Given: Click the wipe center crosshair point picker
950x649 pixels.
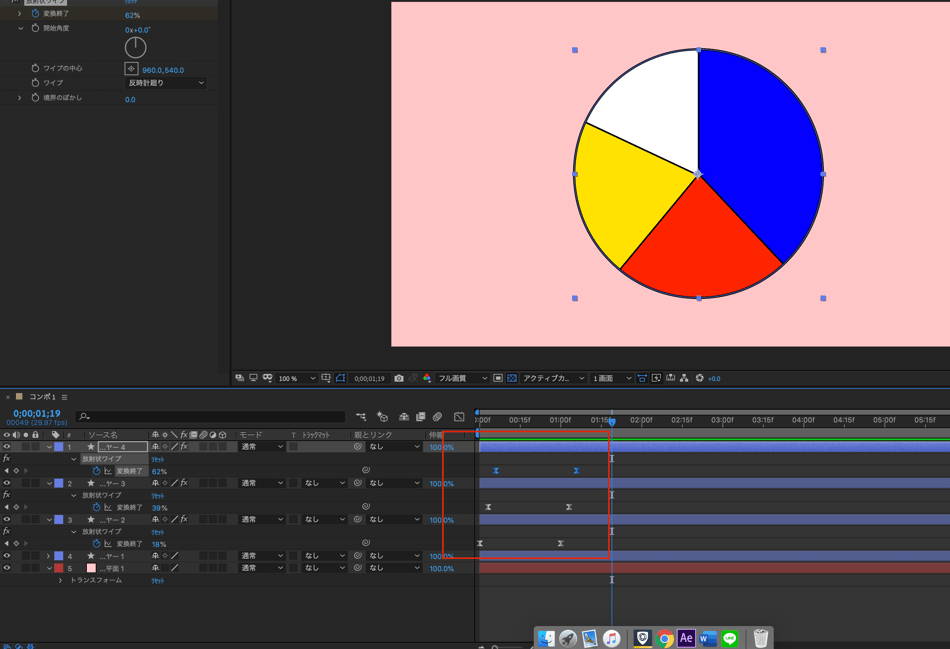Looking at the screenshot, I should (131, 69).
